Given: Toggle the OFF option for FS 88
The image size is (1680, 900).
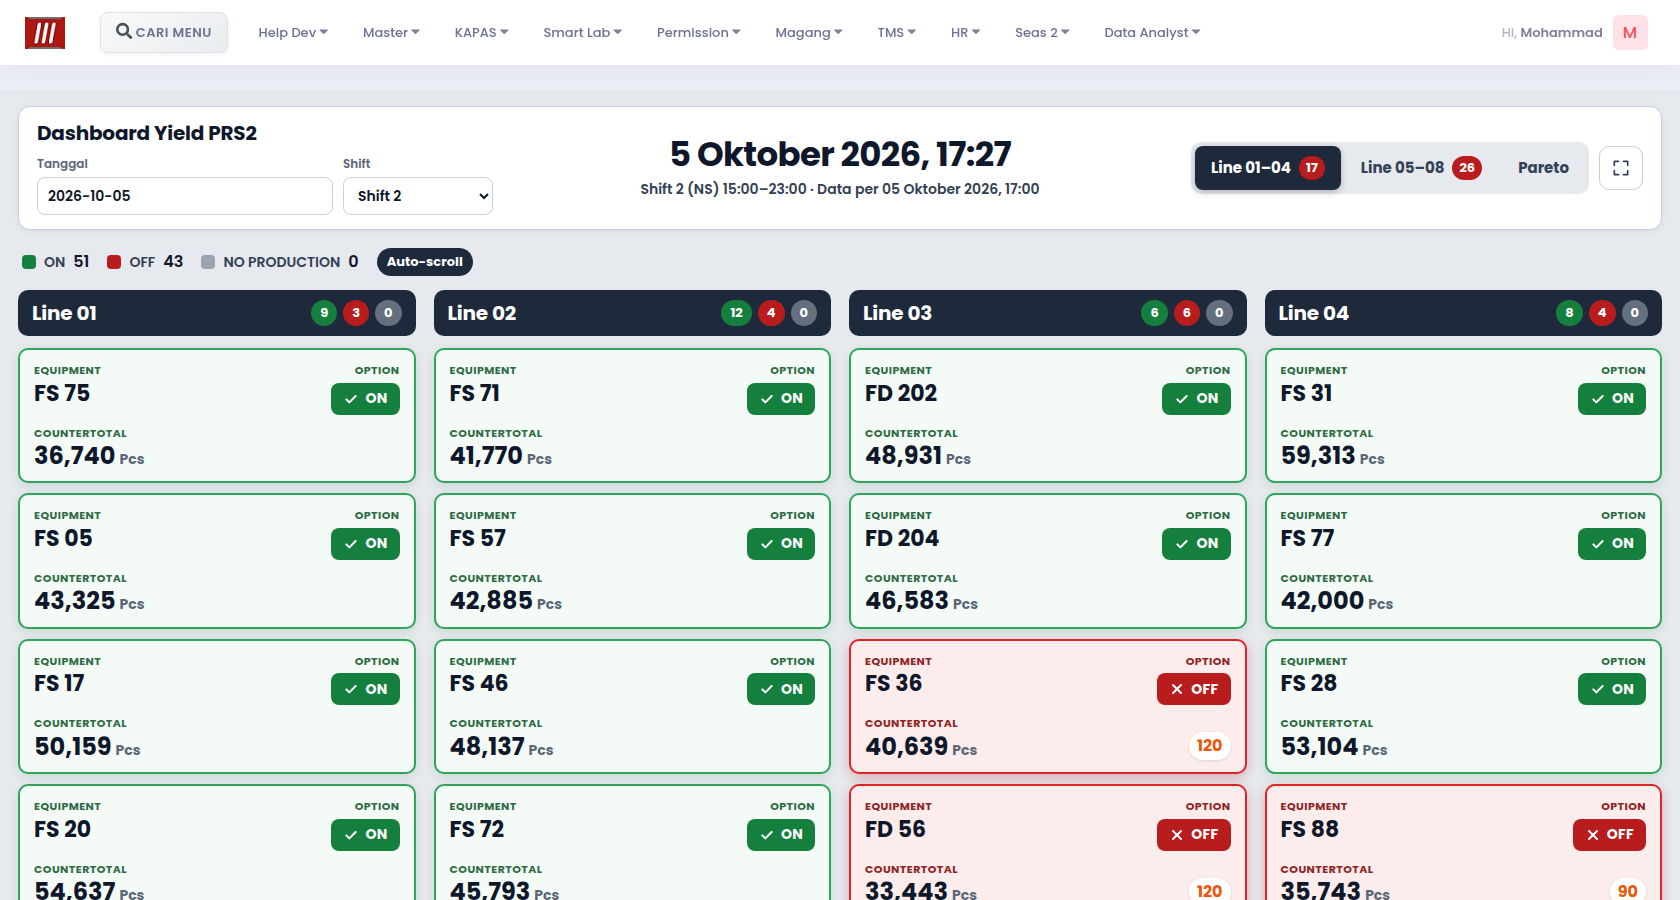Looking at the screenshot, I should point(1610,834).
